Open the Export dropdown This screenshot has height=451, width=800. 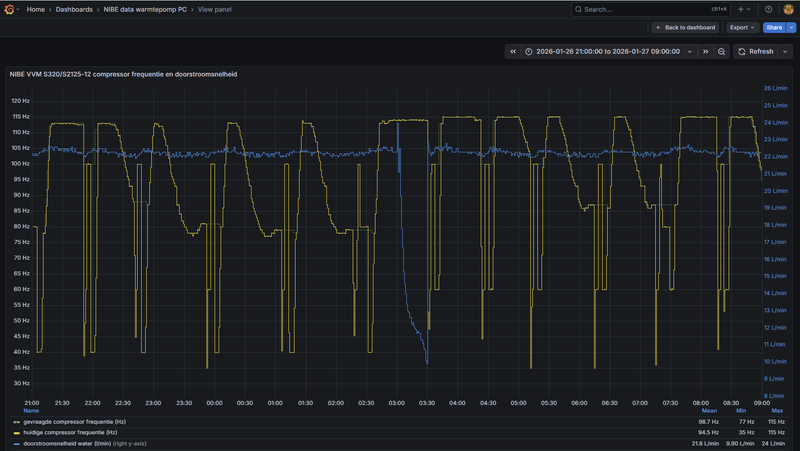click(x=742, y=28)
